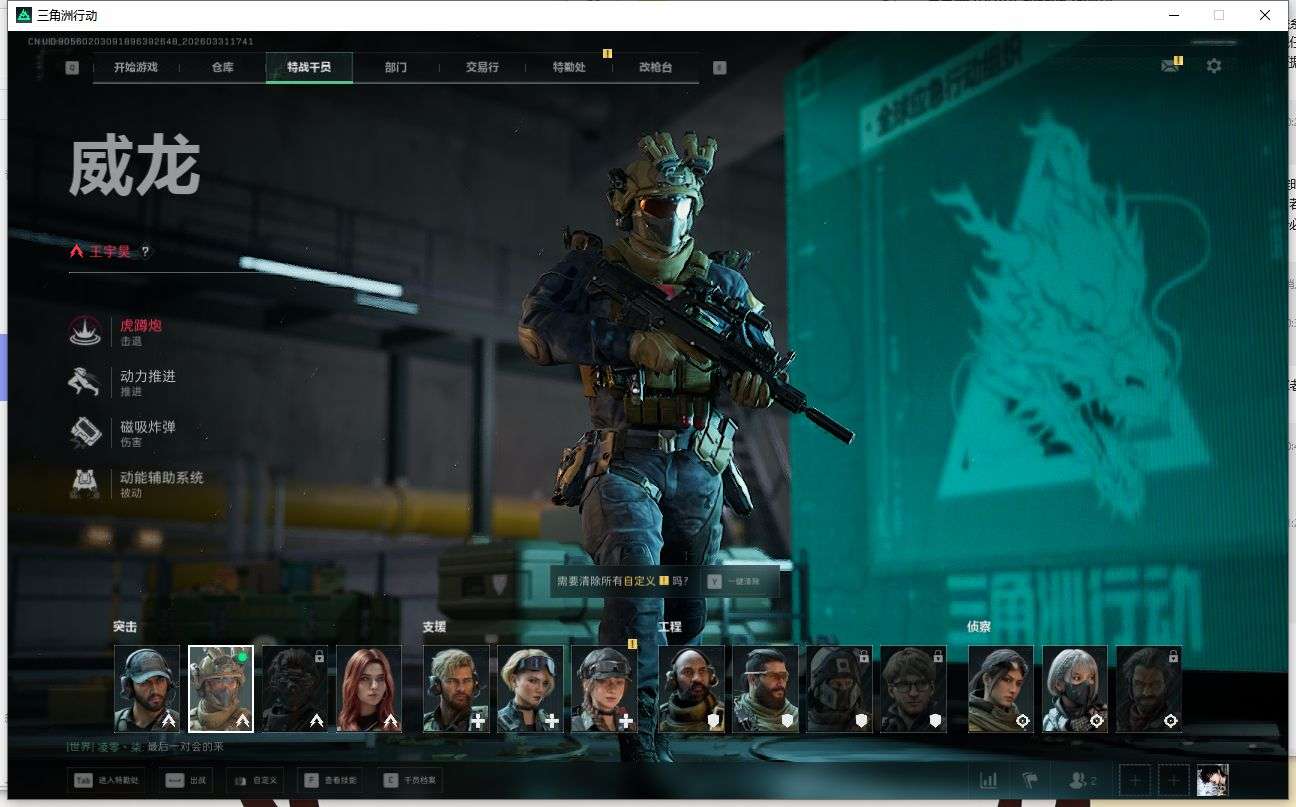Image resolution: width=1296 pixels, height=807 pixels.
Task: Select the red-haired 突击 operator portrait
Action: pos(369,689)
